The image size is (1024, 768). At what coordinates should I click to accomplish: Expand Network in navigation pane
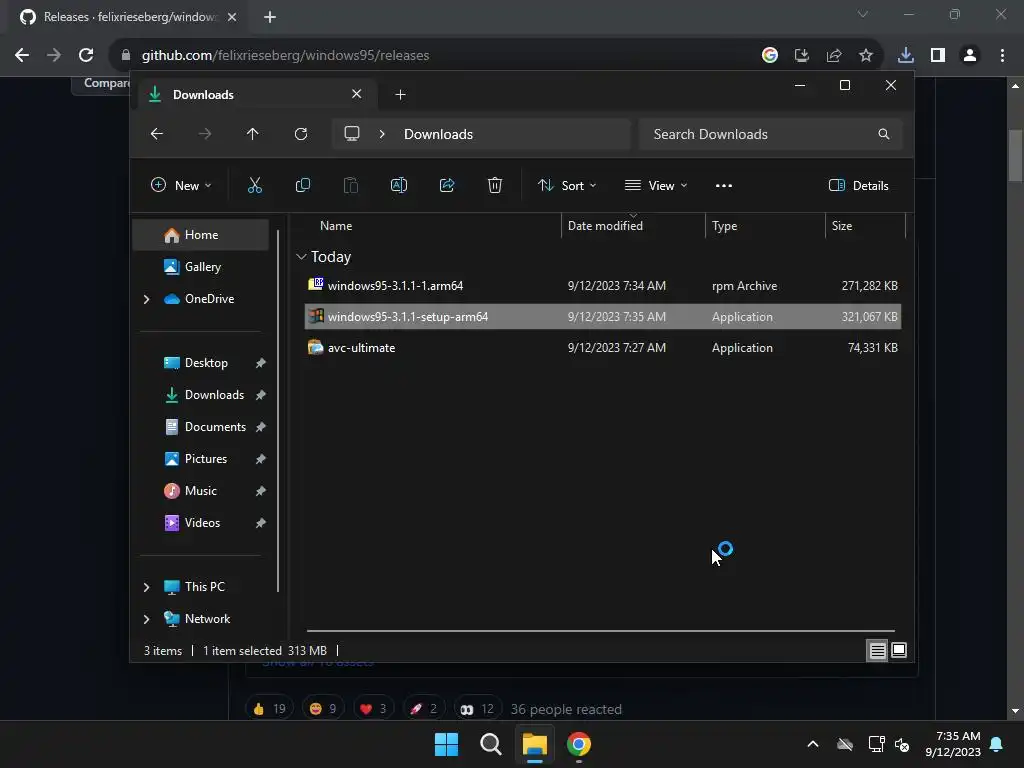point(146,619)
